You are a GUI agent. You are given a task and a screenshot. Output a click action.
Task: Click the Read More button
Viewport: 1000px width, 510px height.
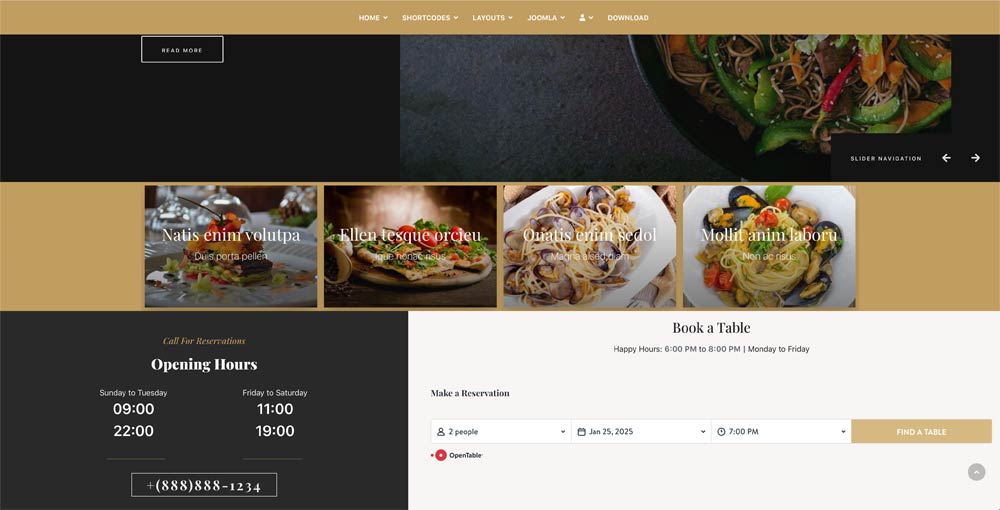click(182, 50)
